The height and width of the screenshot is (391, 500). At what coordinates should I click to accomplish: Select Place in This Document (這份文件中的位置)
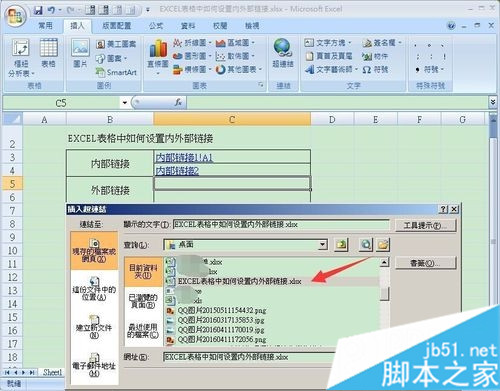point(94,289)
